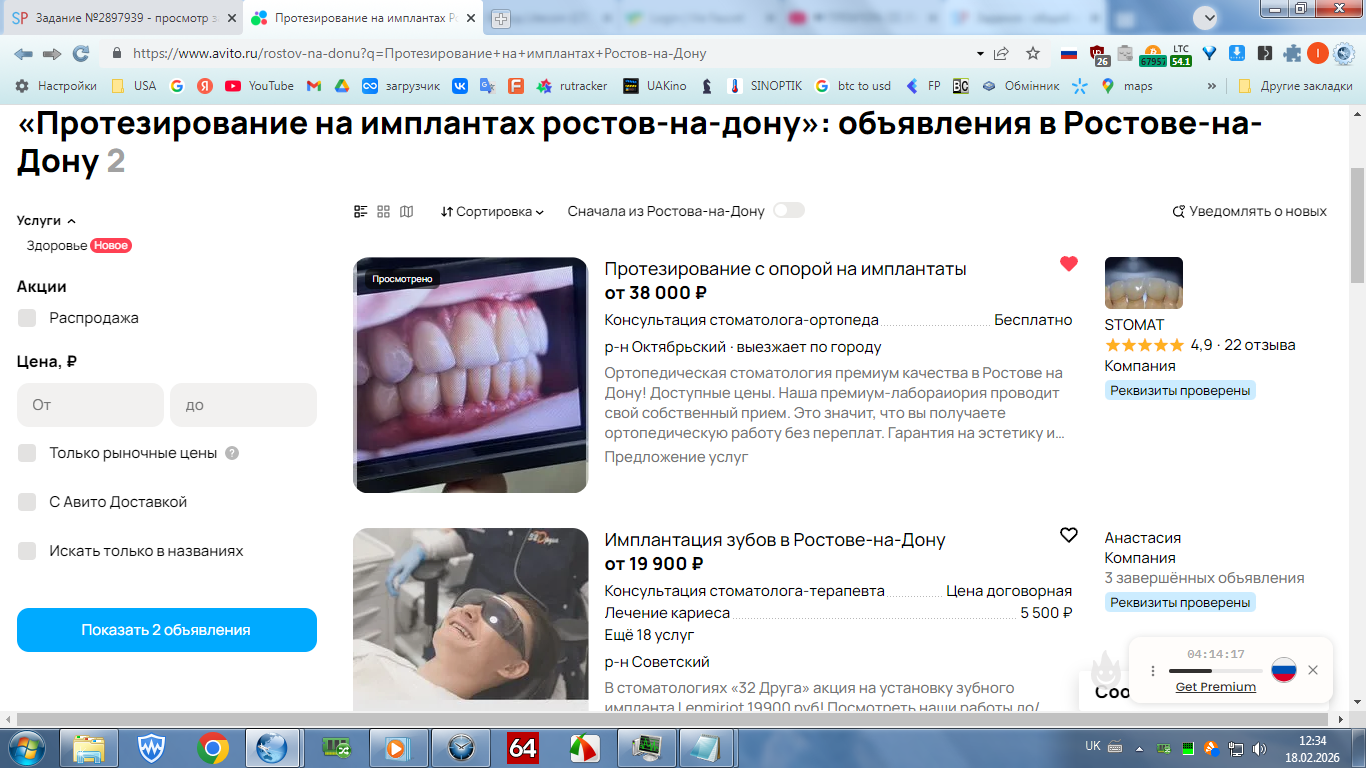Open the Сортировка dropdown
This screenshot has width=1366, height=768.
(x=492, y=212)
